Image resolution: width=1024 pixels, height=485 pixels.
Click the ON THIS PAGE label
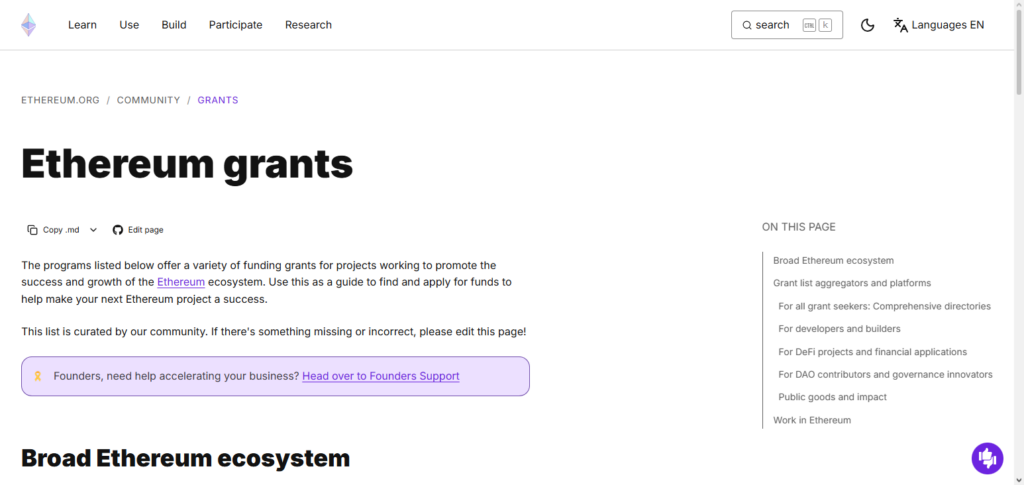coord(799,227)
